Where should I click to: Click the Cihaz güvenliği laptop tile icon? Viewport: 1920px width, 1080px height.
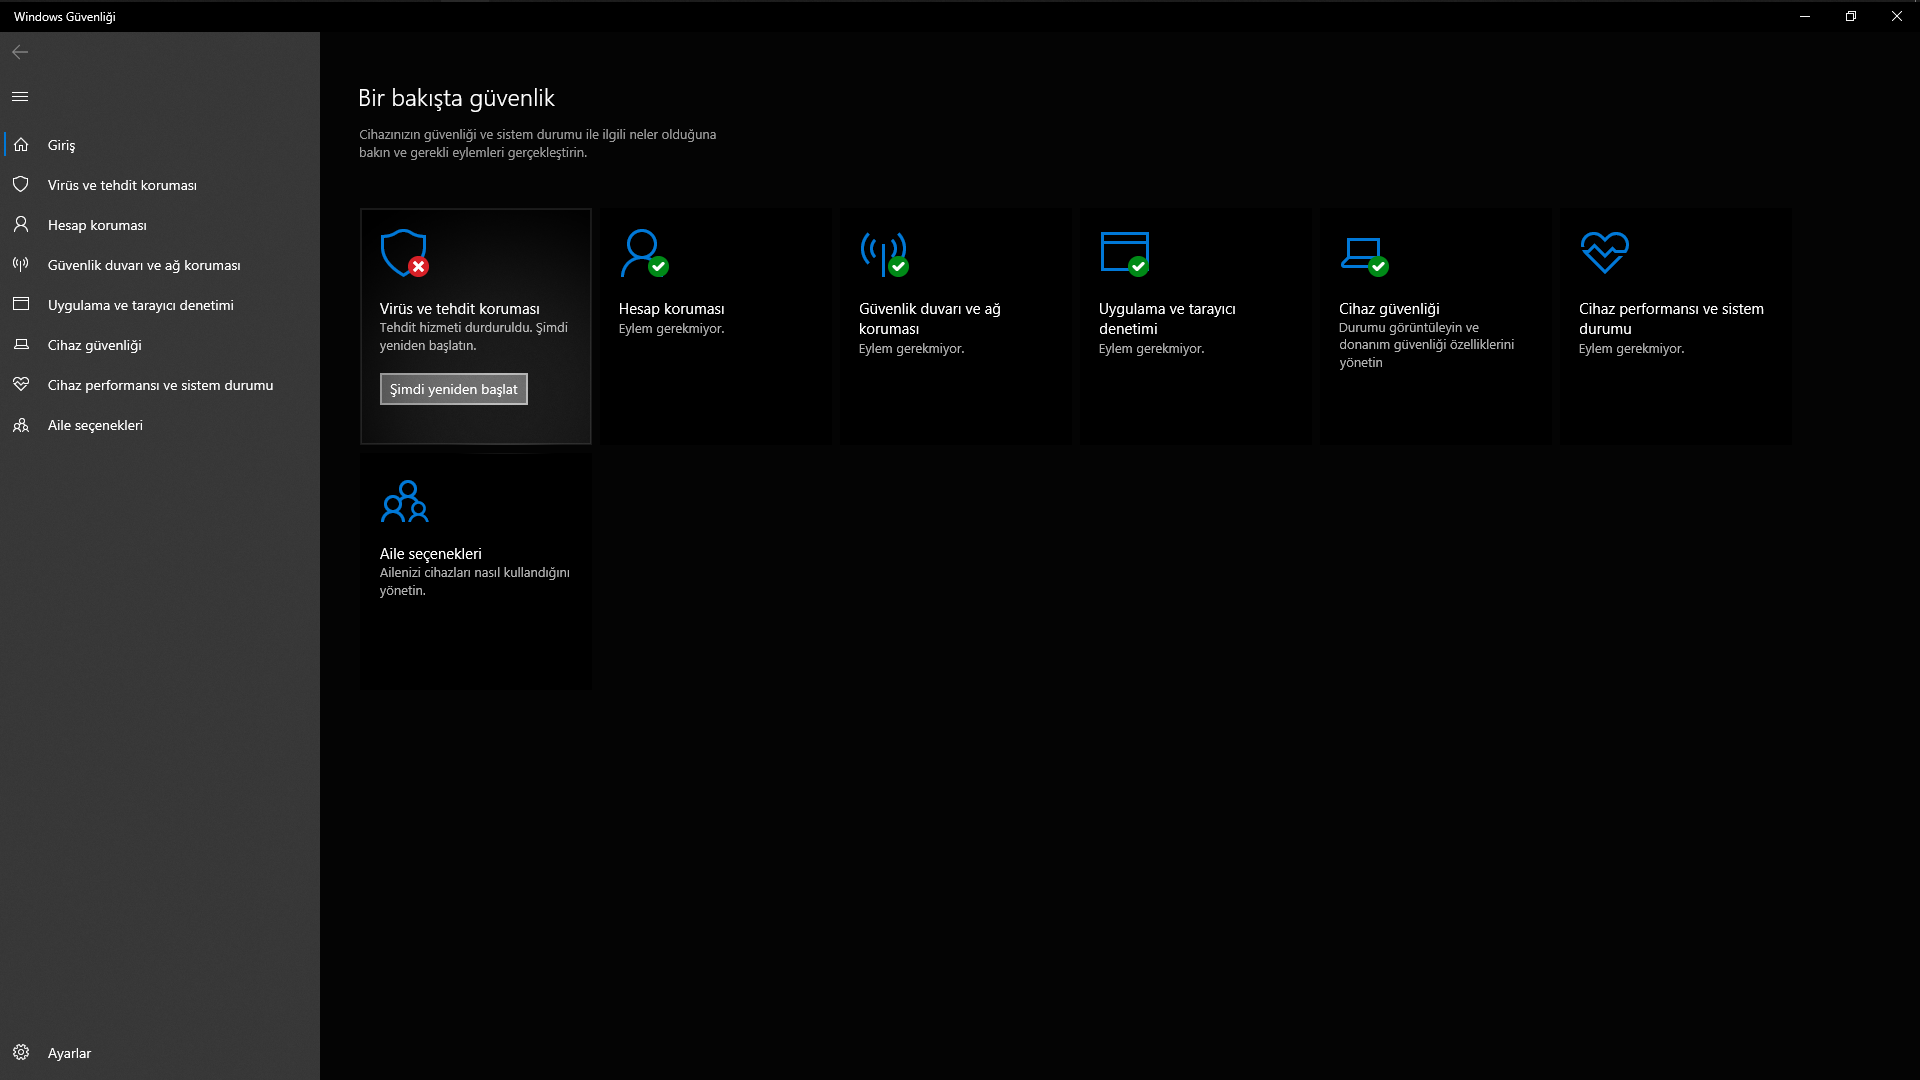click(x=1364, y=256)
